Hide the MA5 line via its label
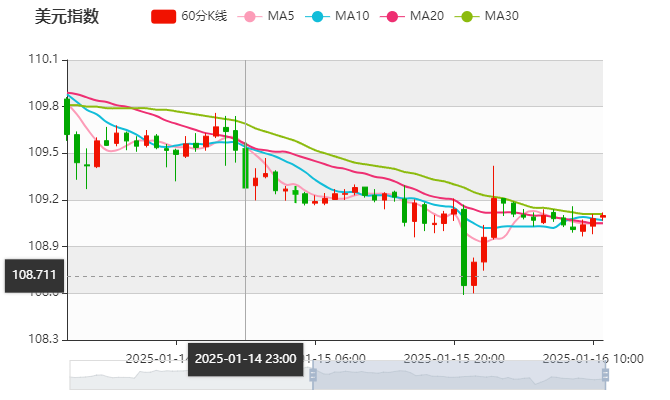This screenshot has width=670, height=400. click(x=281, y=16)
